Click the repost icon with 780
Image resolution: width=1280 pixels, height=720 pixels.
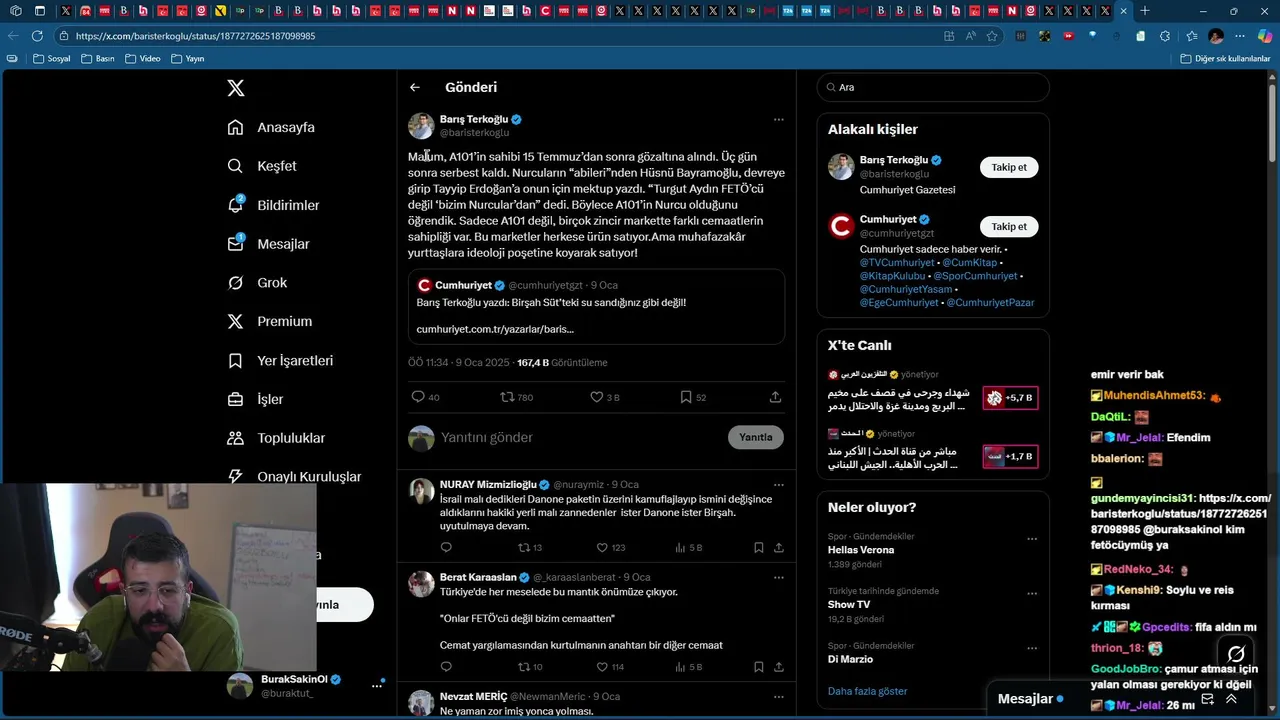tap(507, 397)
